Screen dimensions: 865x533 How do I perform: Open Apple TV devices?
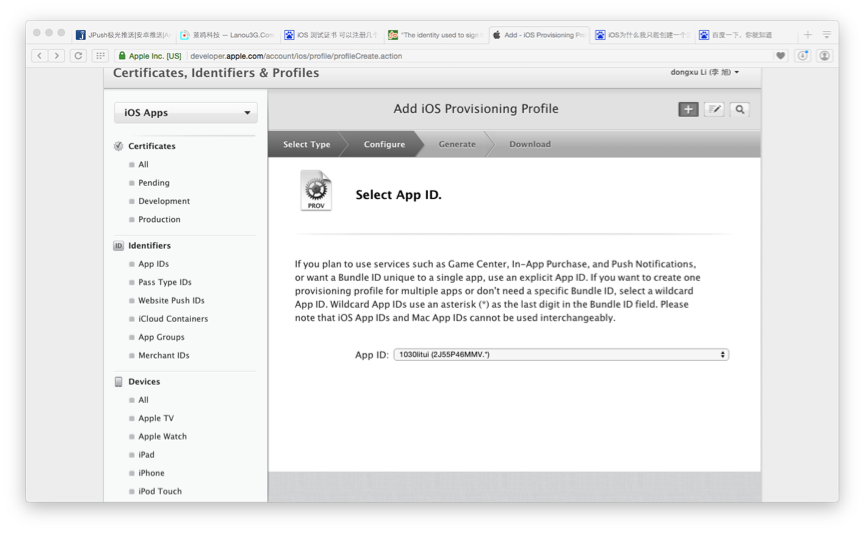point(156,418)
